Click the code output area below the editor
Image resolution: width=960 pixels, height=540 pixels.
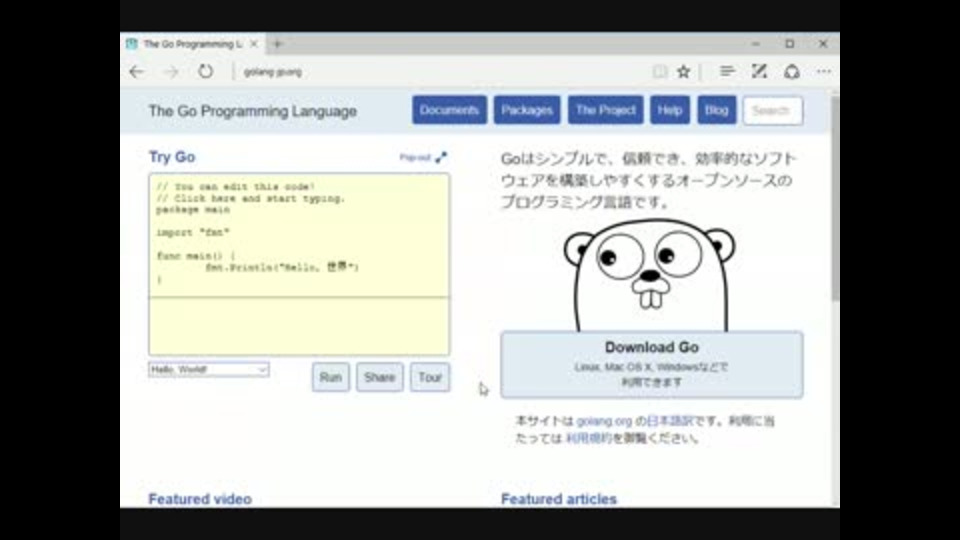[x=299, y=326]
